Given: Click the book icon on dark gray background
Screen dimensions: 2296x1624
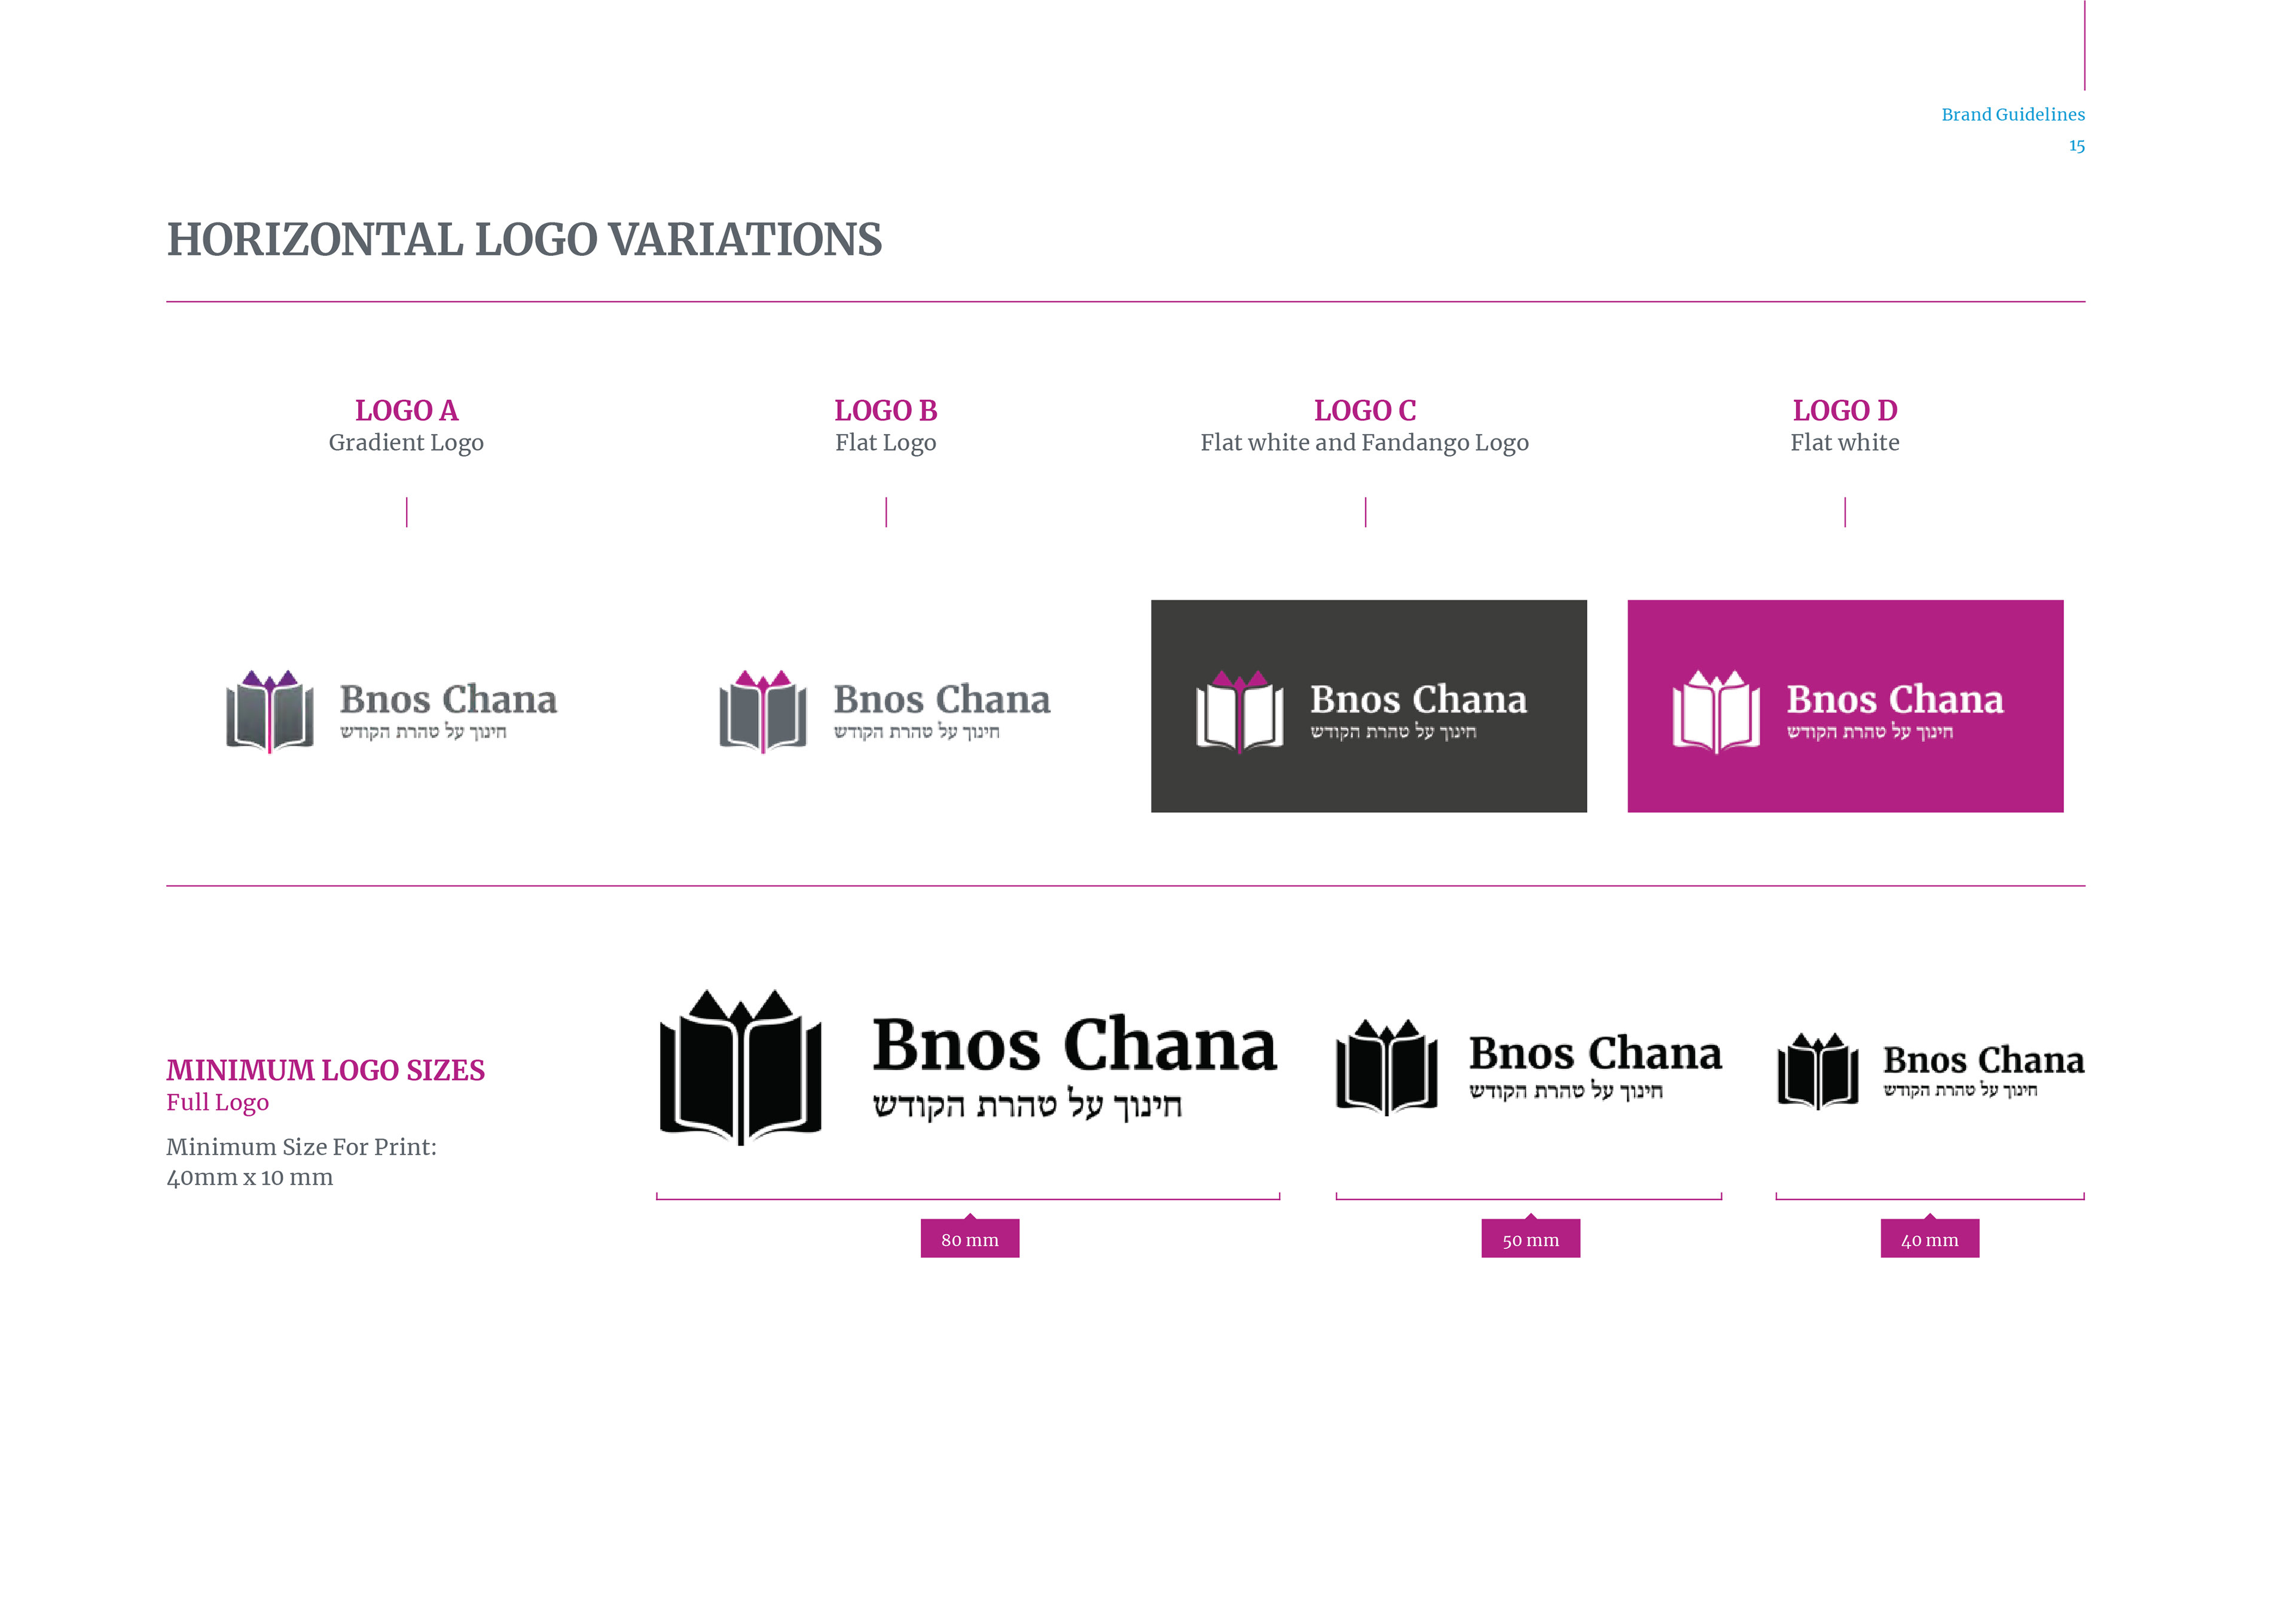Looking at the screenshot, I should 1239,711.
